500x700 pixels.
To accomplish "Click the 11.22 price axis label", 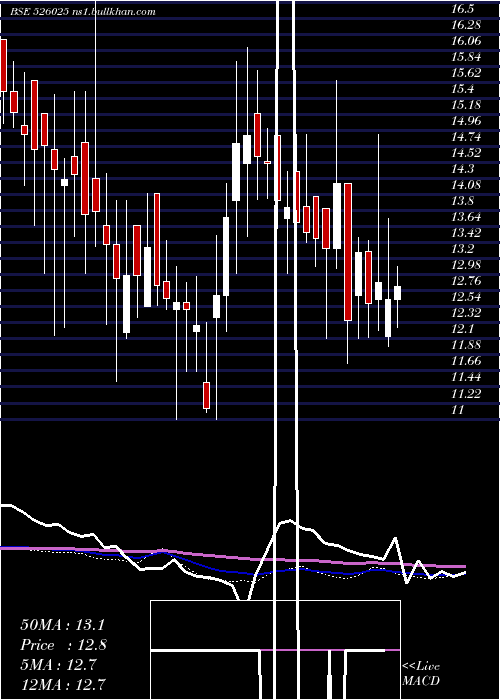I will 466,393.
